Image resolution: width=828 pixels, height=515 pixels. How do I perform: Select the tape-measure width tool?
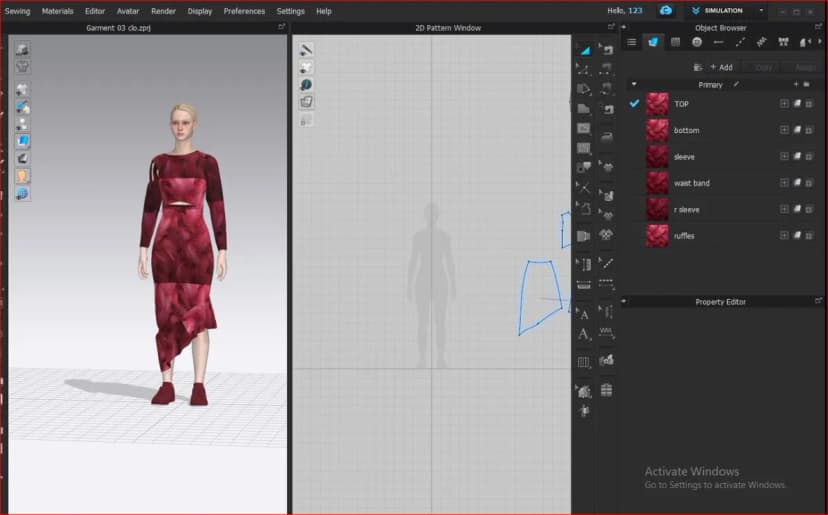click(584, 285)
